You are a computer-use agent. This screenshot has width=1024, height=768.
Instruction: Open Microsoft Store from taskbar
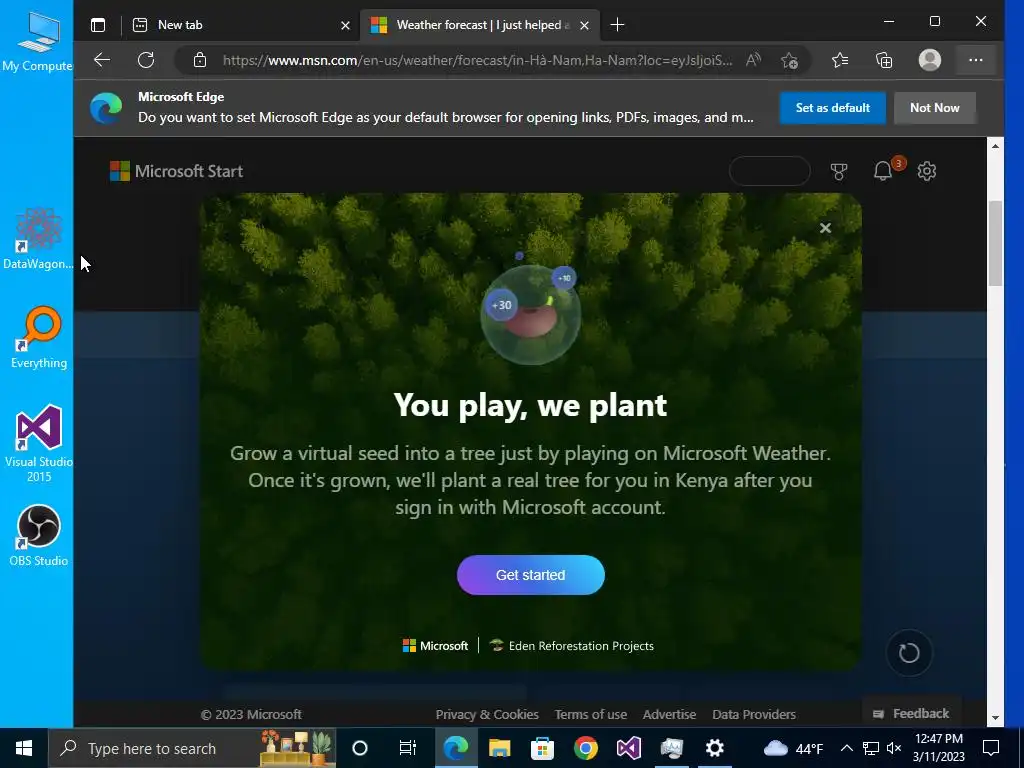pyautogui.click(x=542, y=748)
